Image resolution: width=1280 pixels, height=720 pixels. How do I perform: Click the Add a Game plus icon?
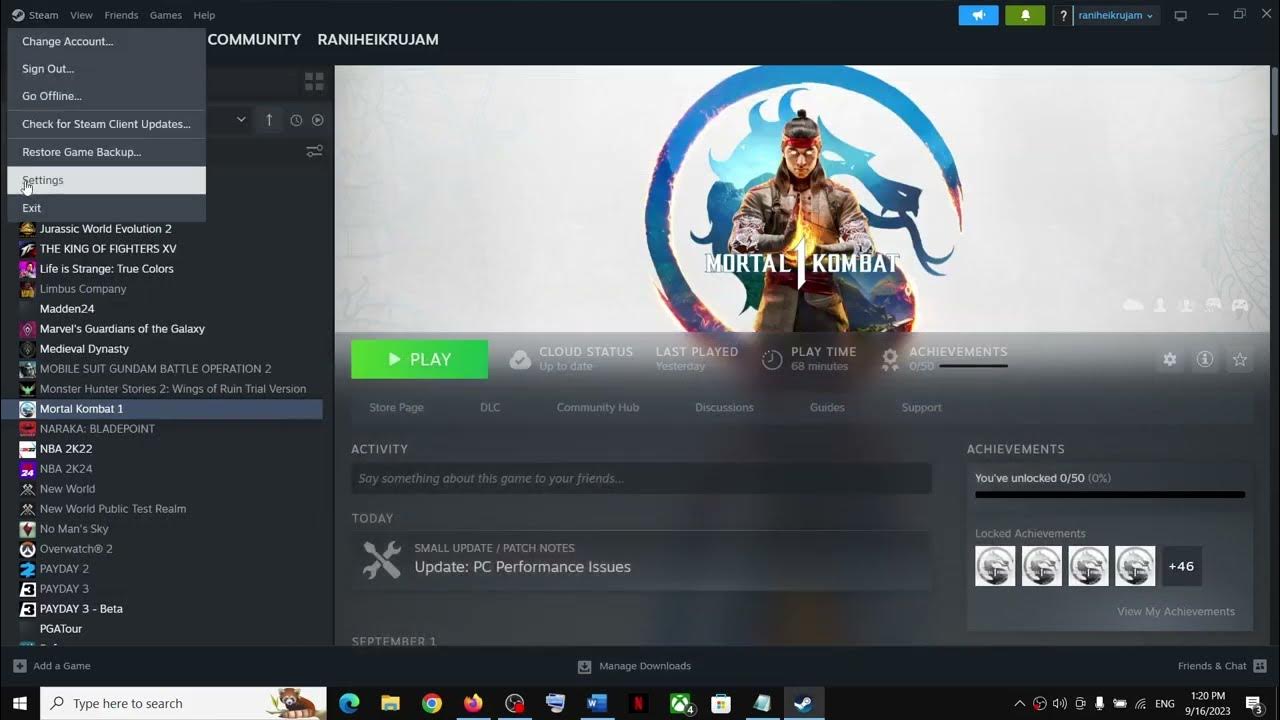click(x=20, y=666)
